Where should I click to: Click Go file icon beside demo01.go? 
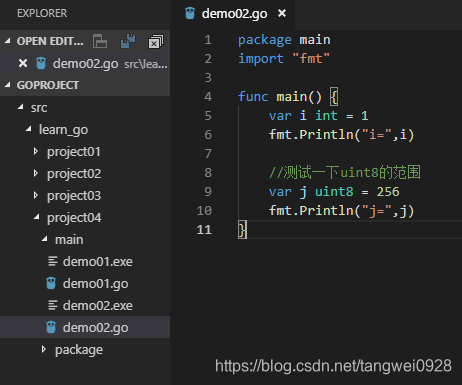51,283
